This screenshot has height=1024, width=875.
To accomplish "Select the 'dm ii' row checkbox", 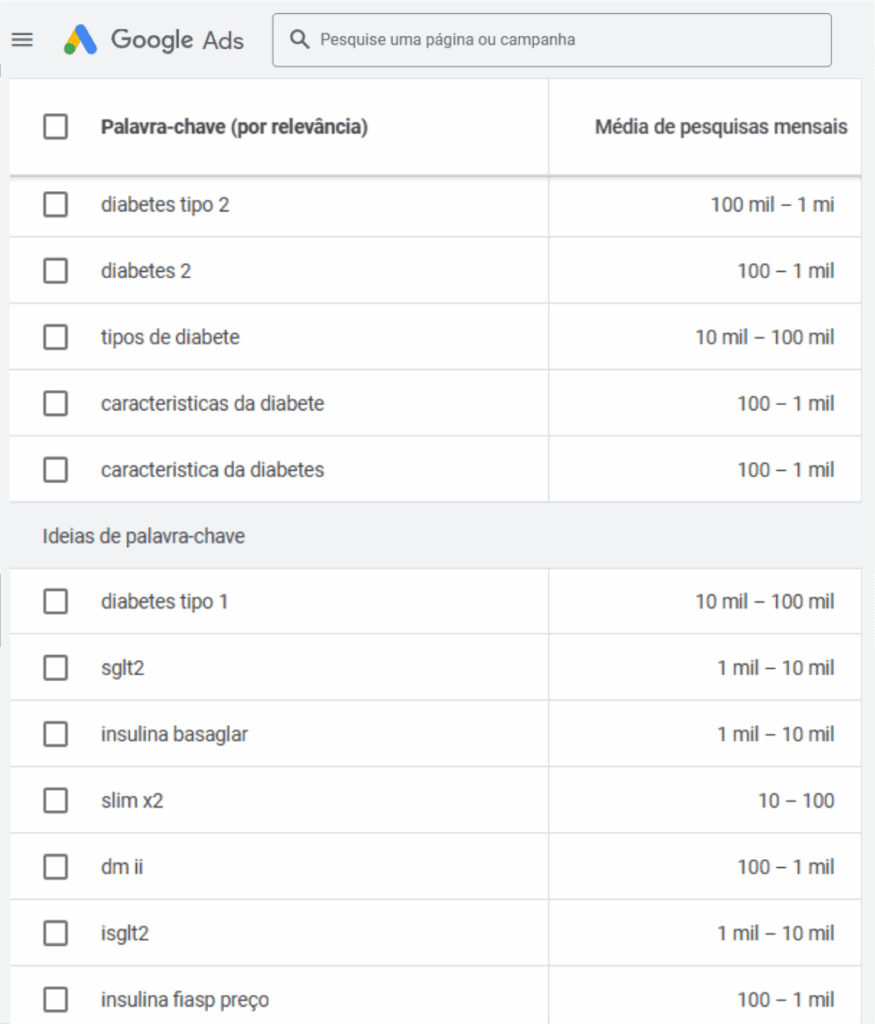I will (56, 867).
